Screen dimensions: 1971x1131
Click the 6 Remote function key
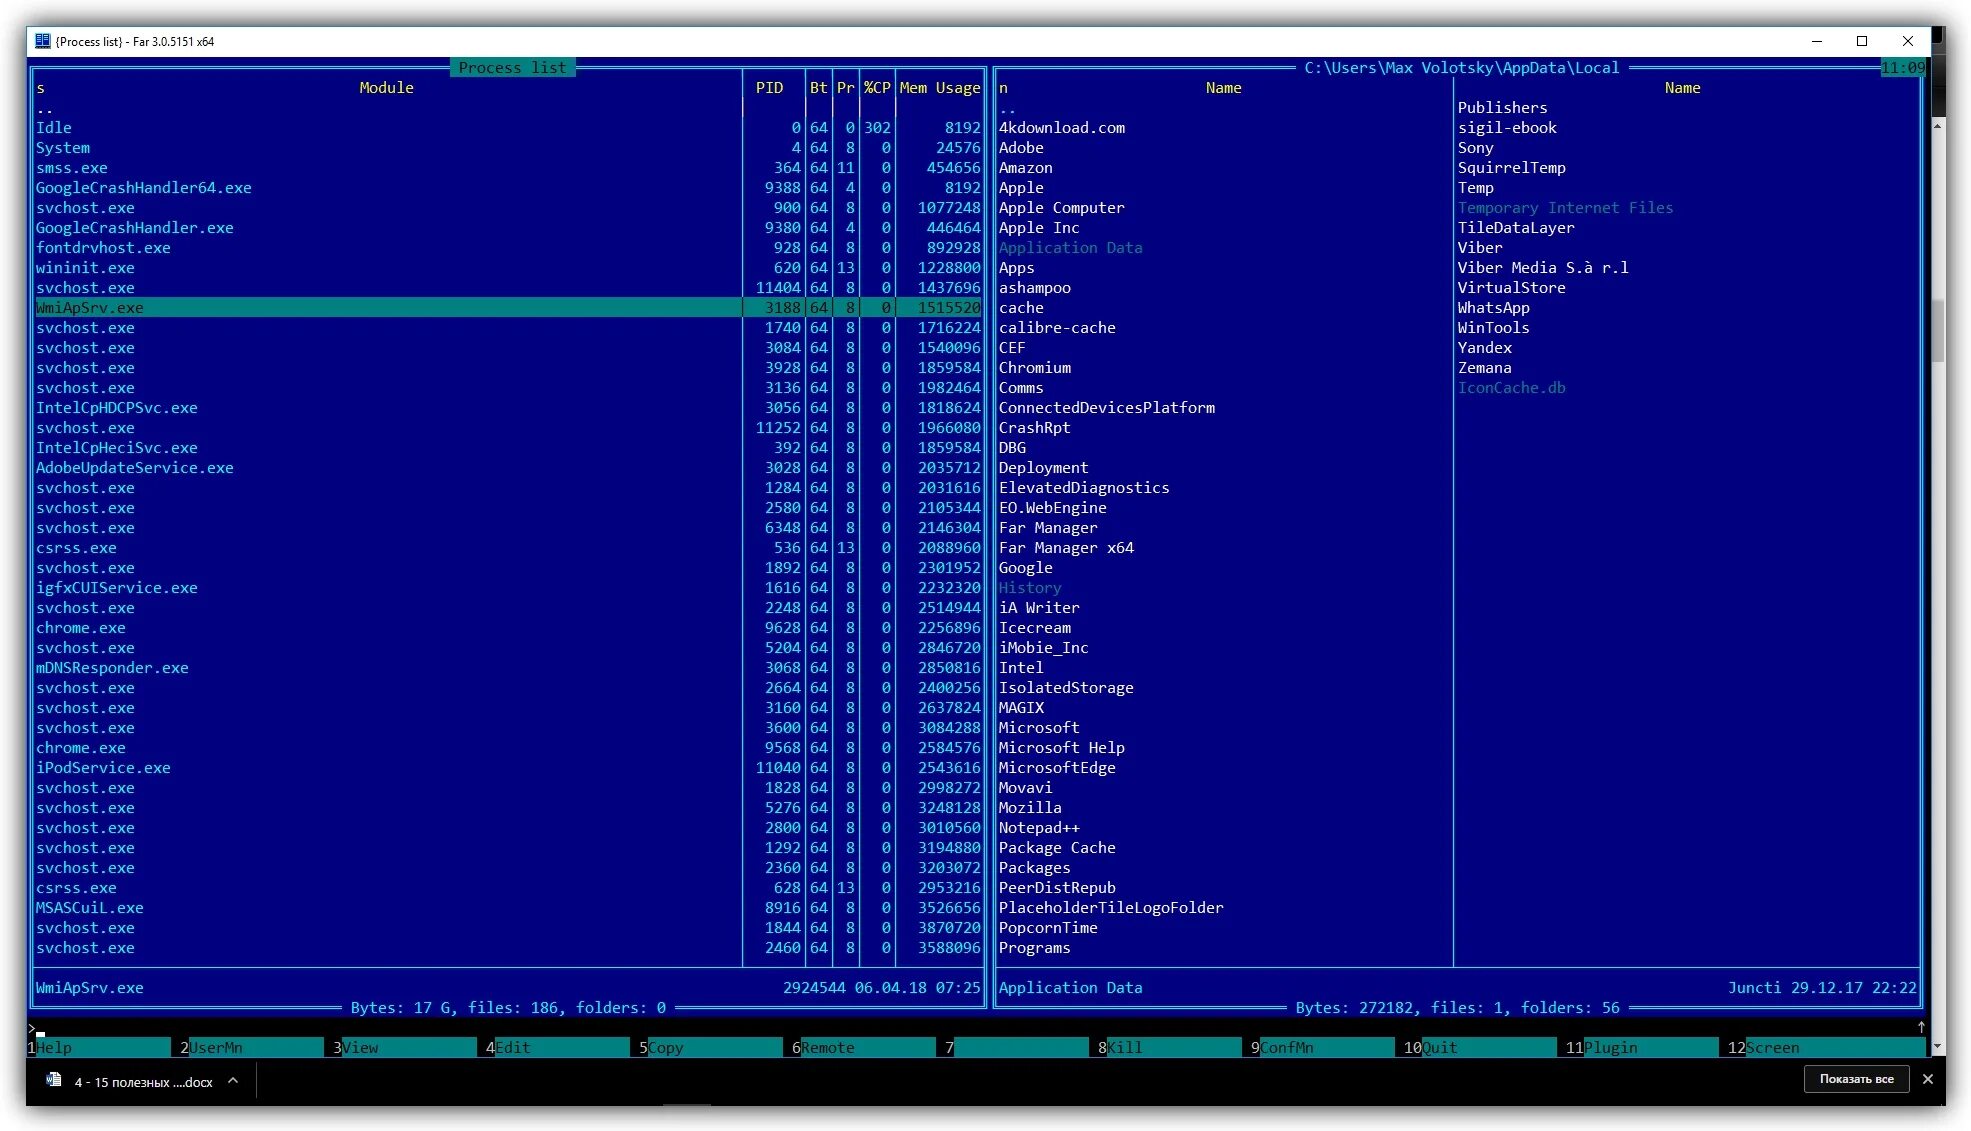tap(864, 1048)
